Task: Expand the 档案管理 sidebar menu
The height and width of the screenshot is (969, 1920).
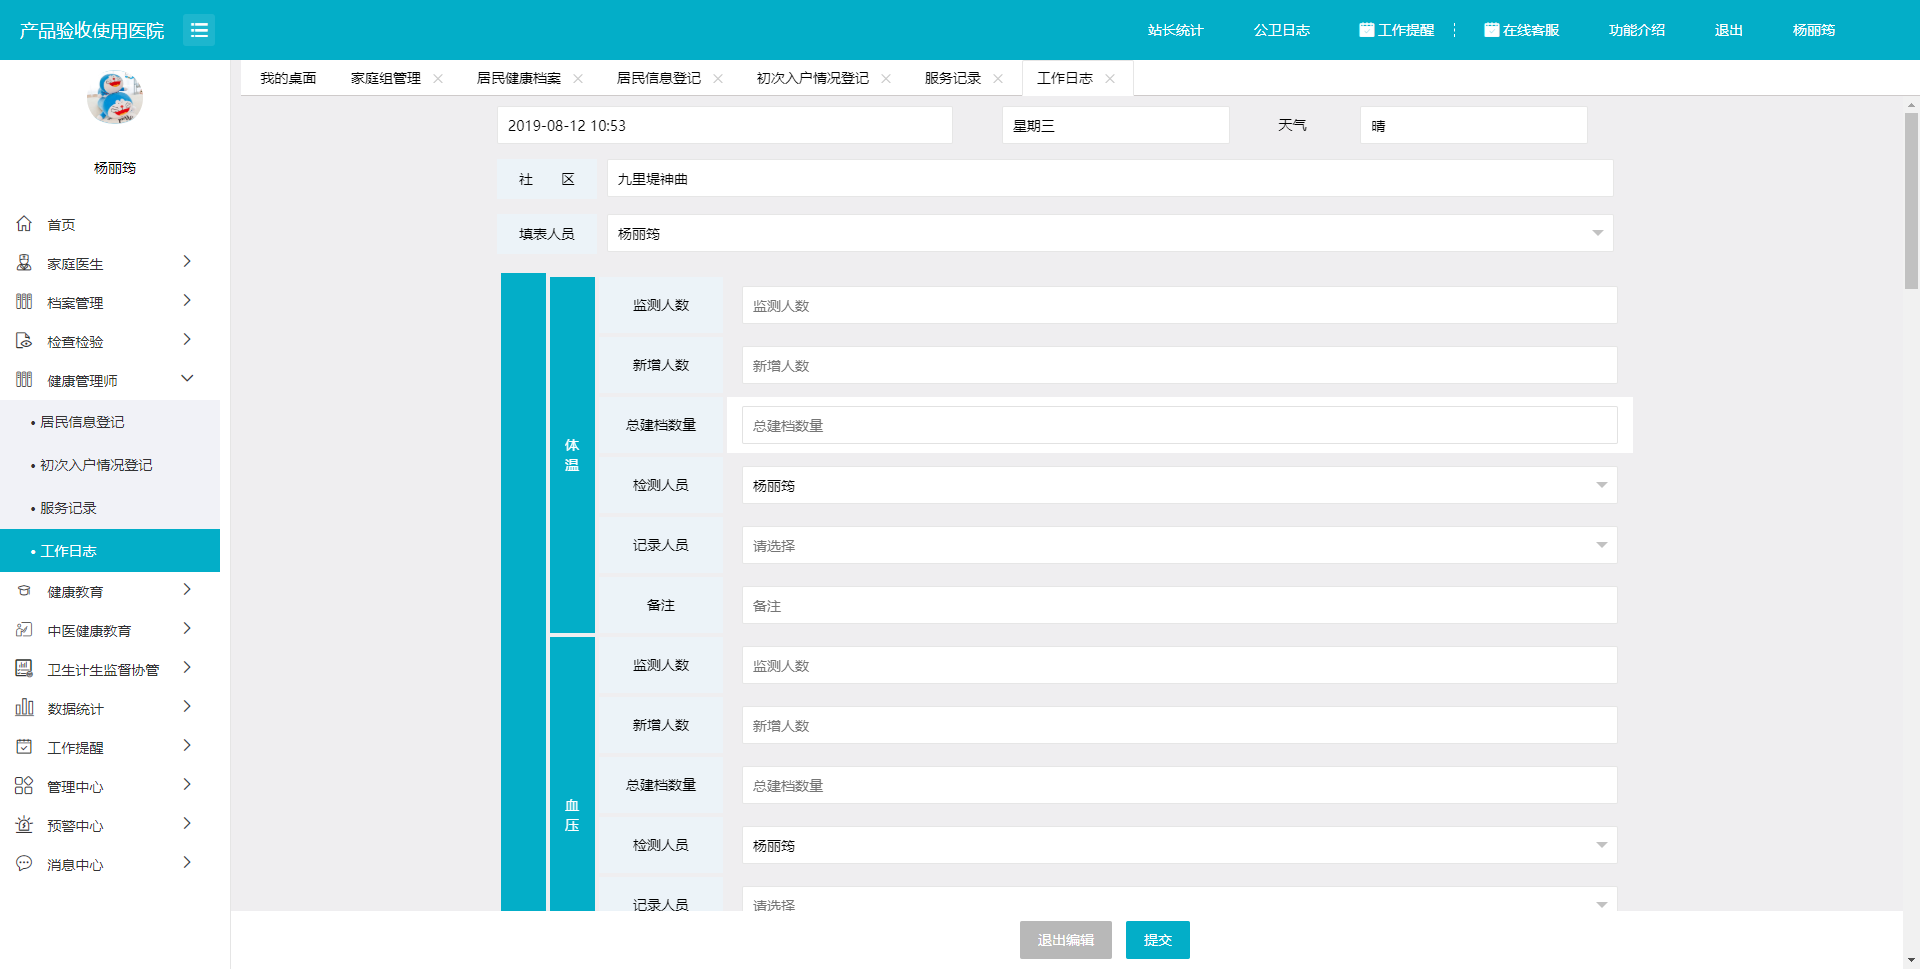Action: click(x=187, y=301)
